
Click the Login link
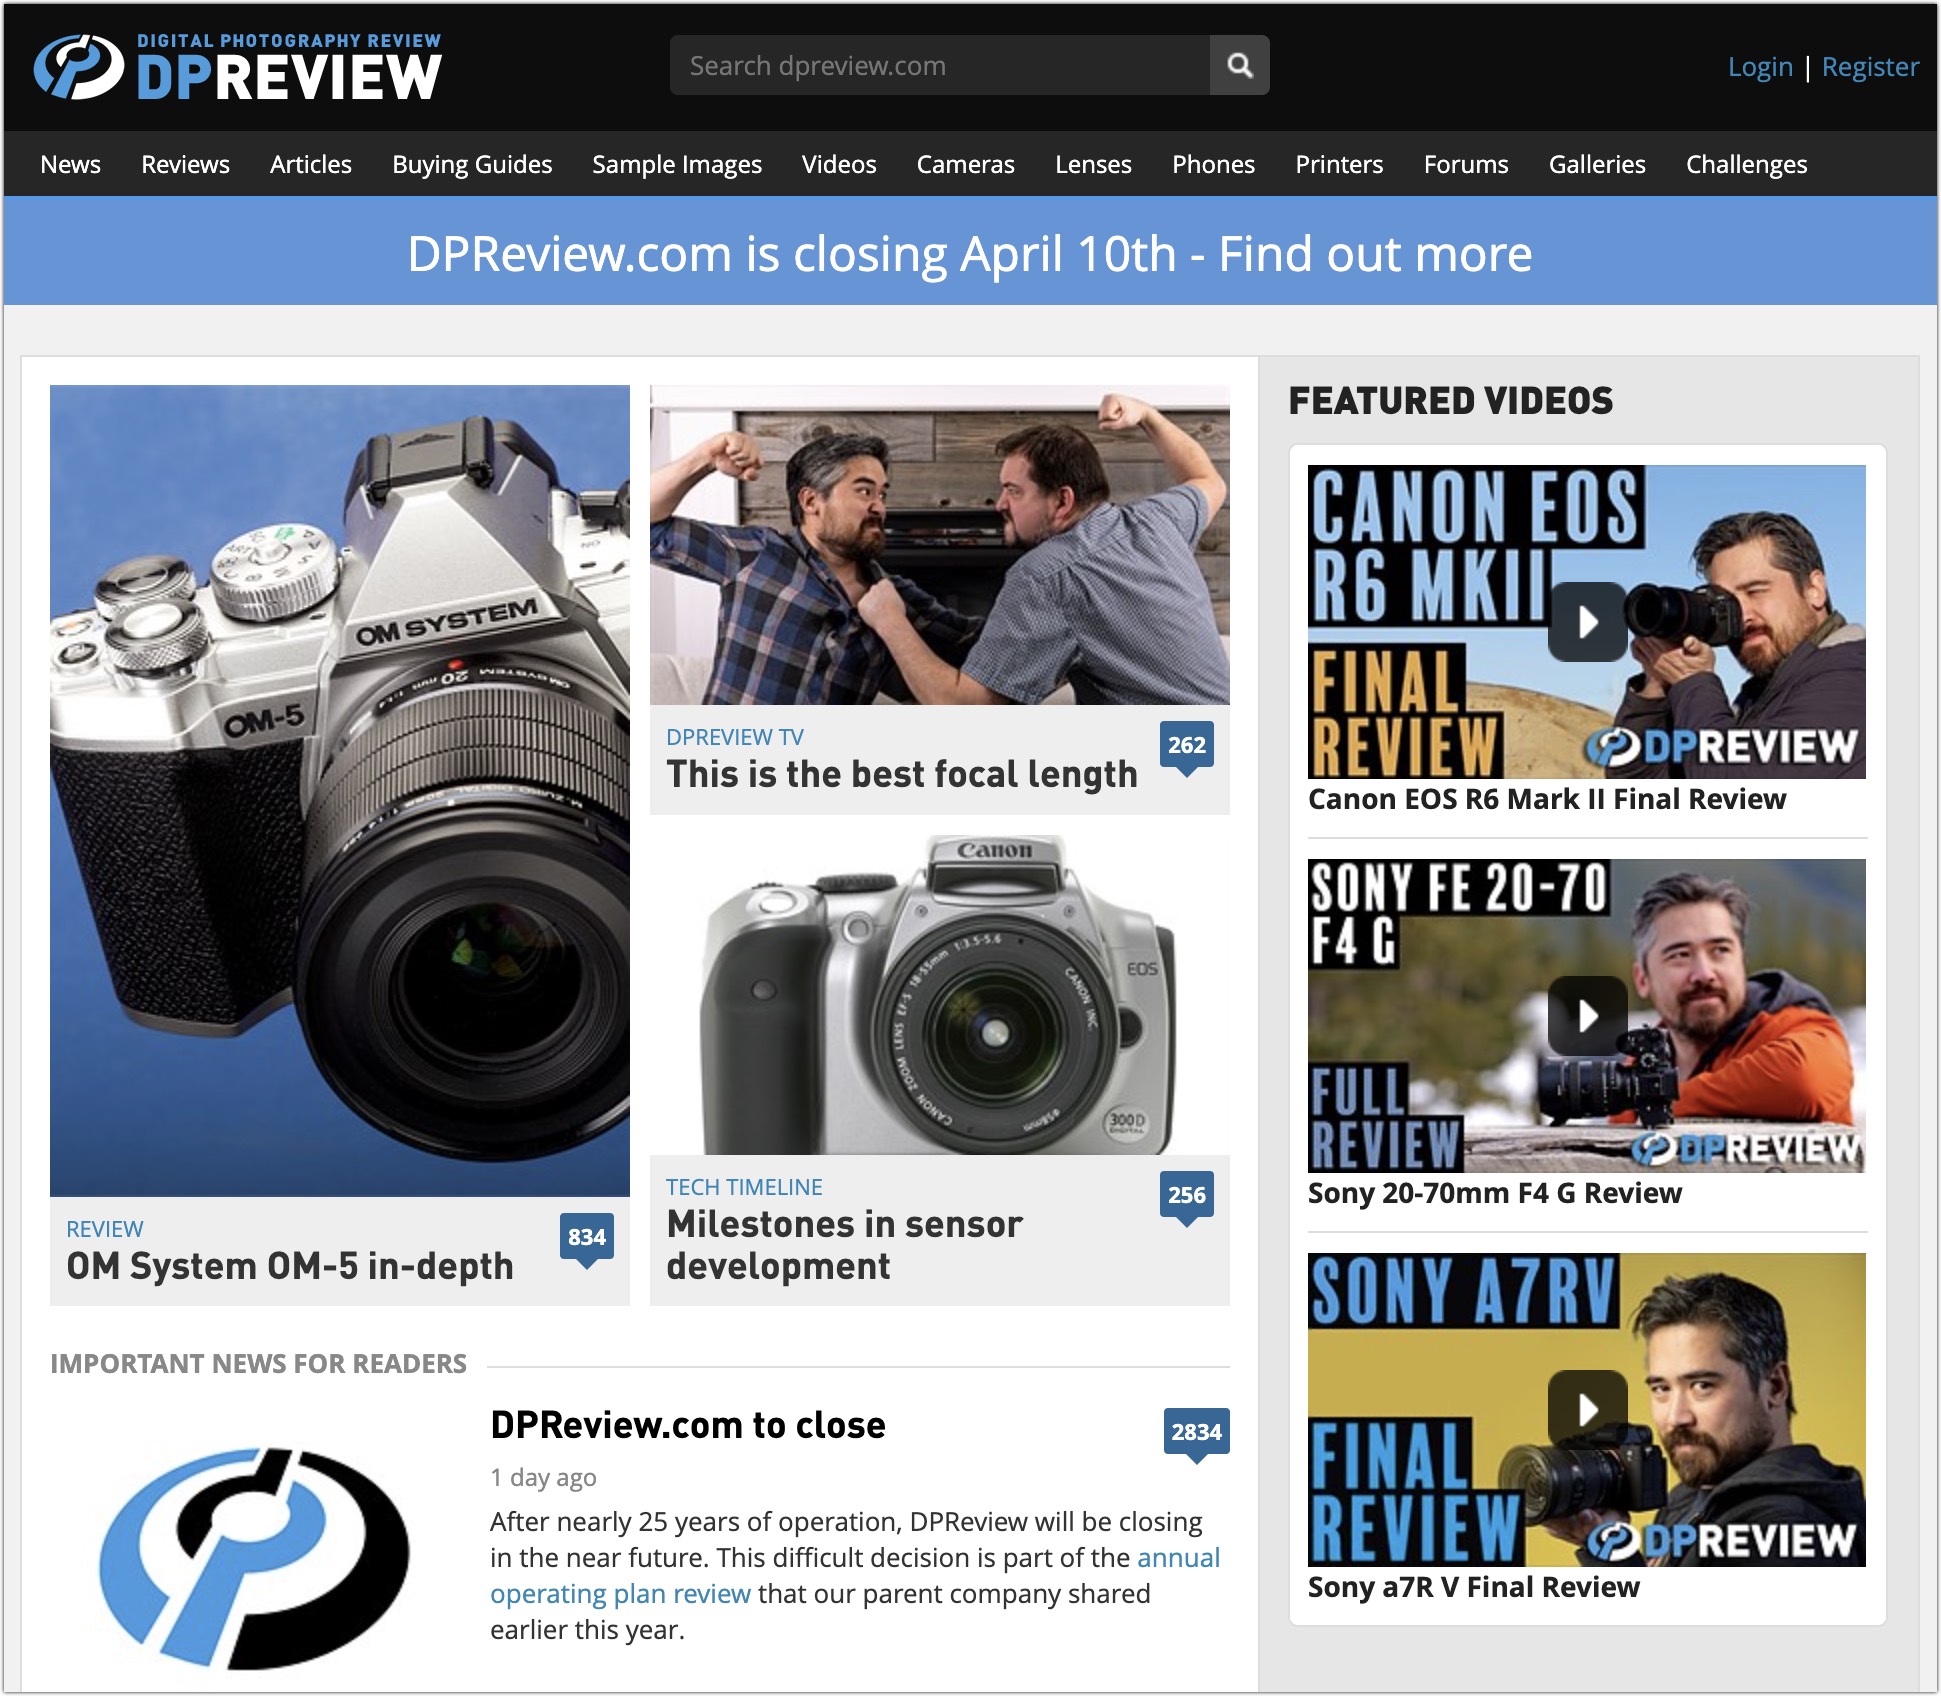click(1760, 67)
